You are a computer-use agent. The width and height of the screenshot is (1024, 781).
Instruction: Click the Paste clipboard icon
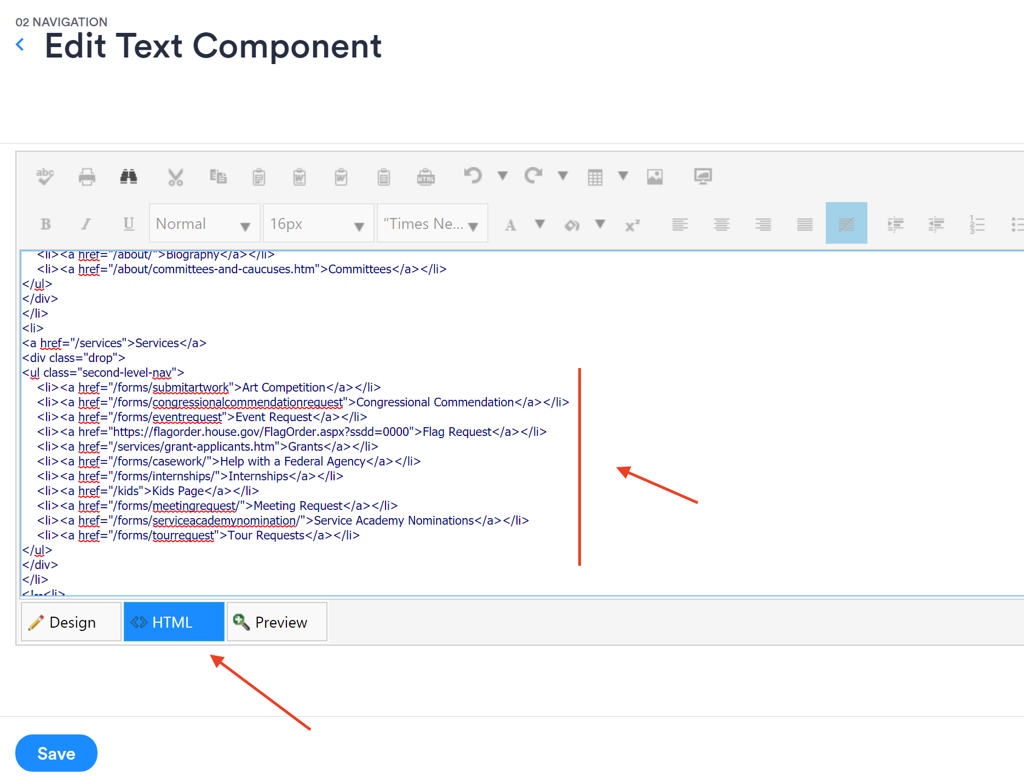259,177
